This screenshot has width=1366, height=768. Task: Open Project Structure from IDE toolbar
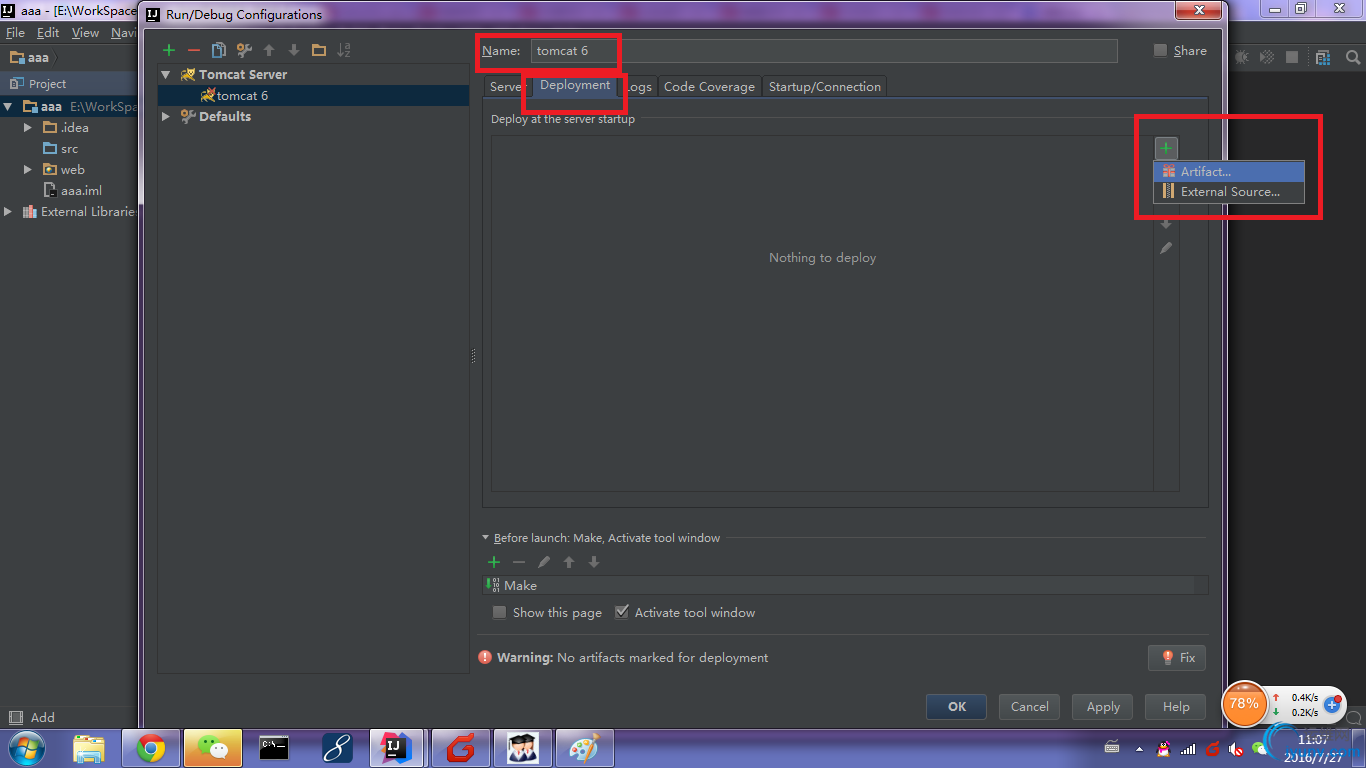1324,58
